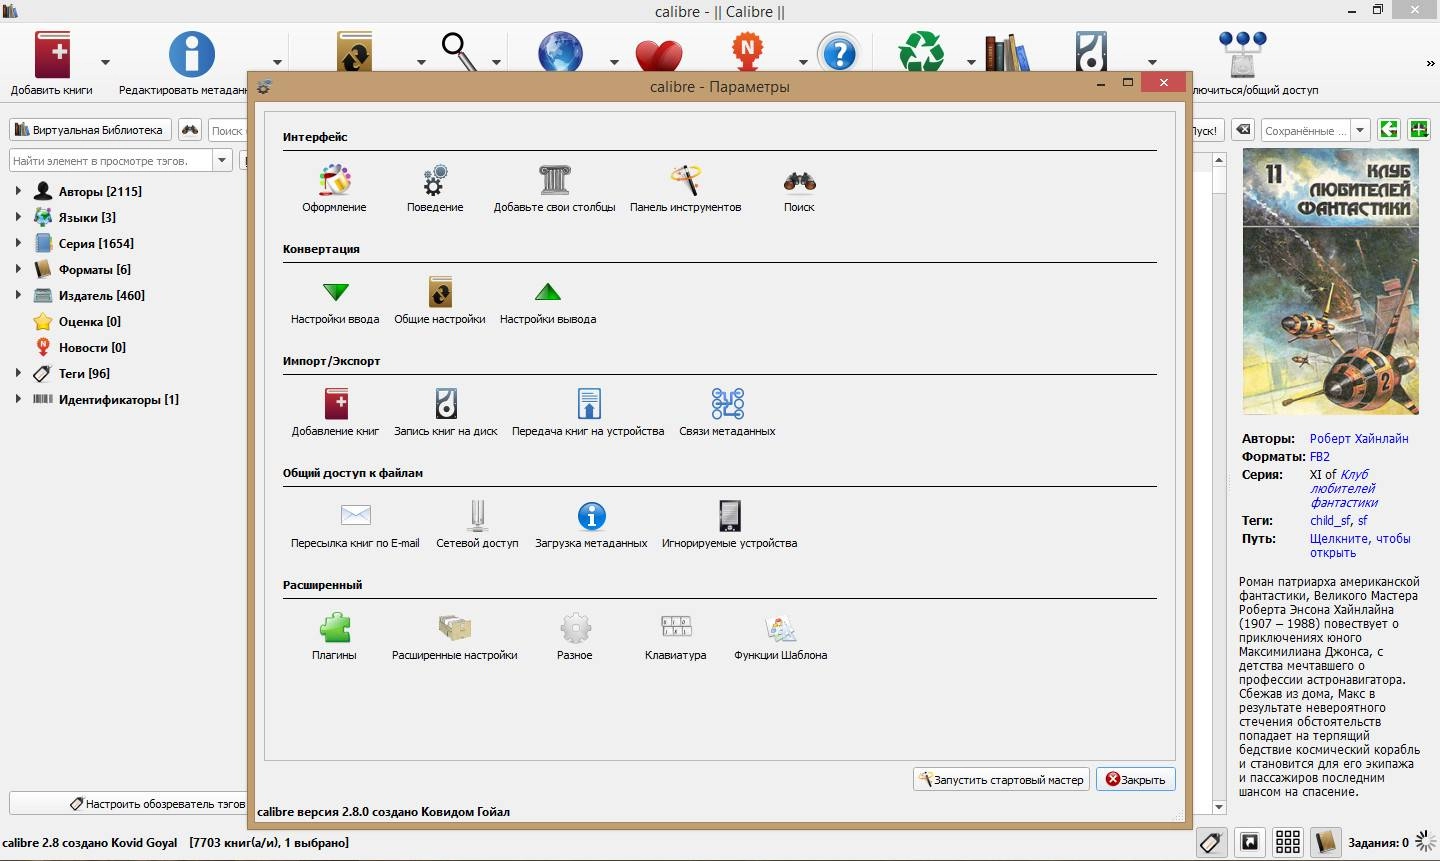Expand Идентификаторы [1] tree node
This screenshot has width=1440, height=861.
pos(18,399)
